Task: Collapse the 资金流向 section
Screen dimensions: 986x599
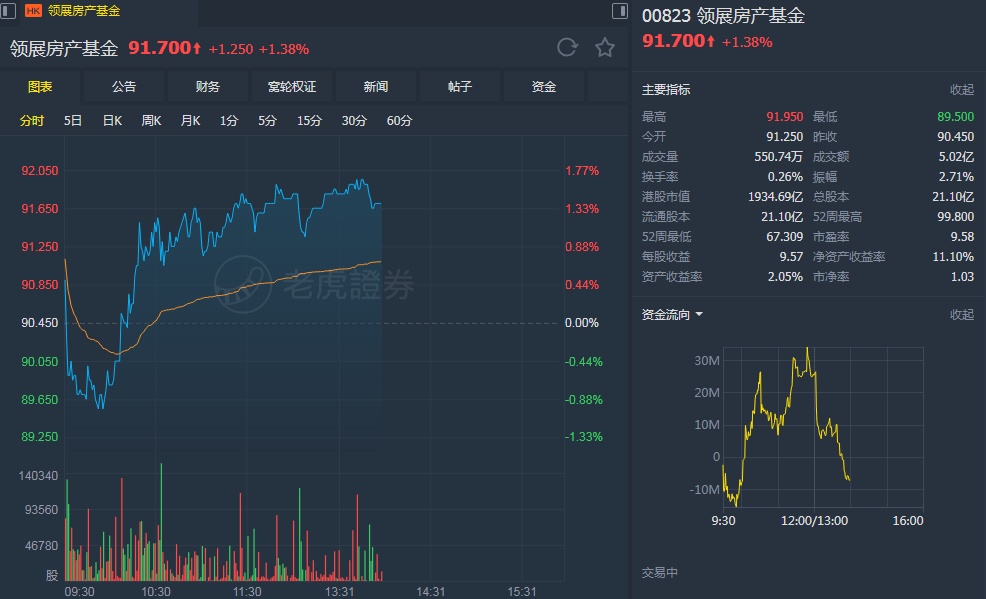Action: click(961, 315)
